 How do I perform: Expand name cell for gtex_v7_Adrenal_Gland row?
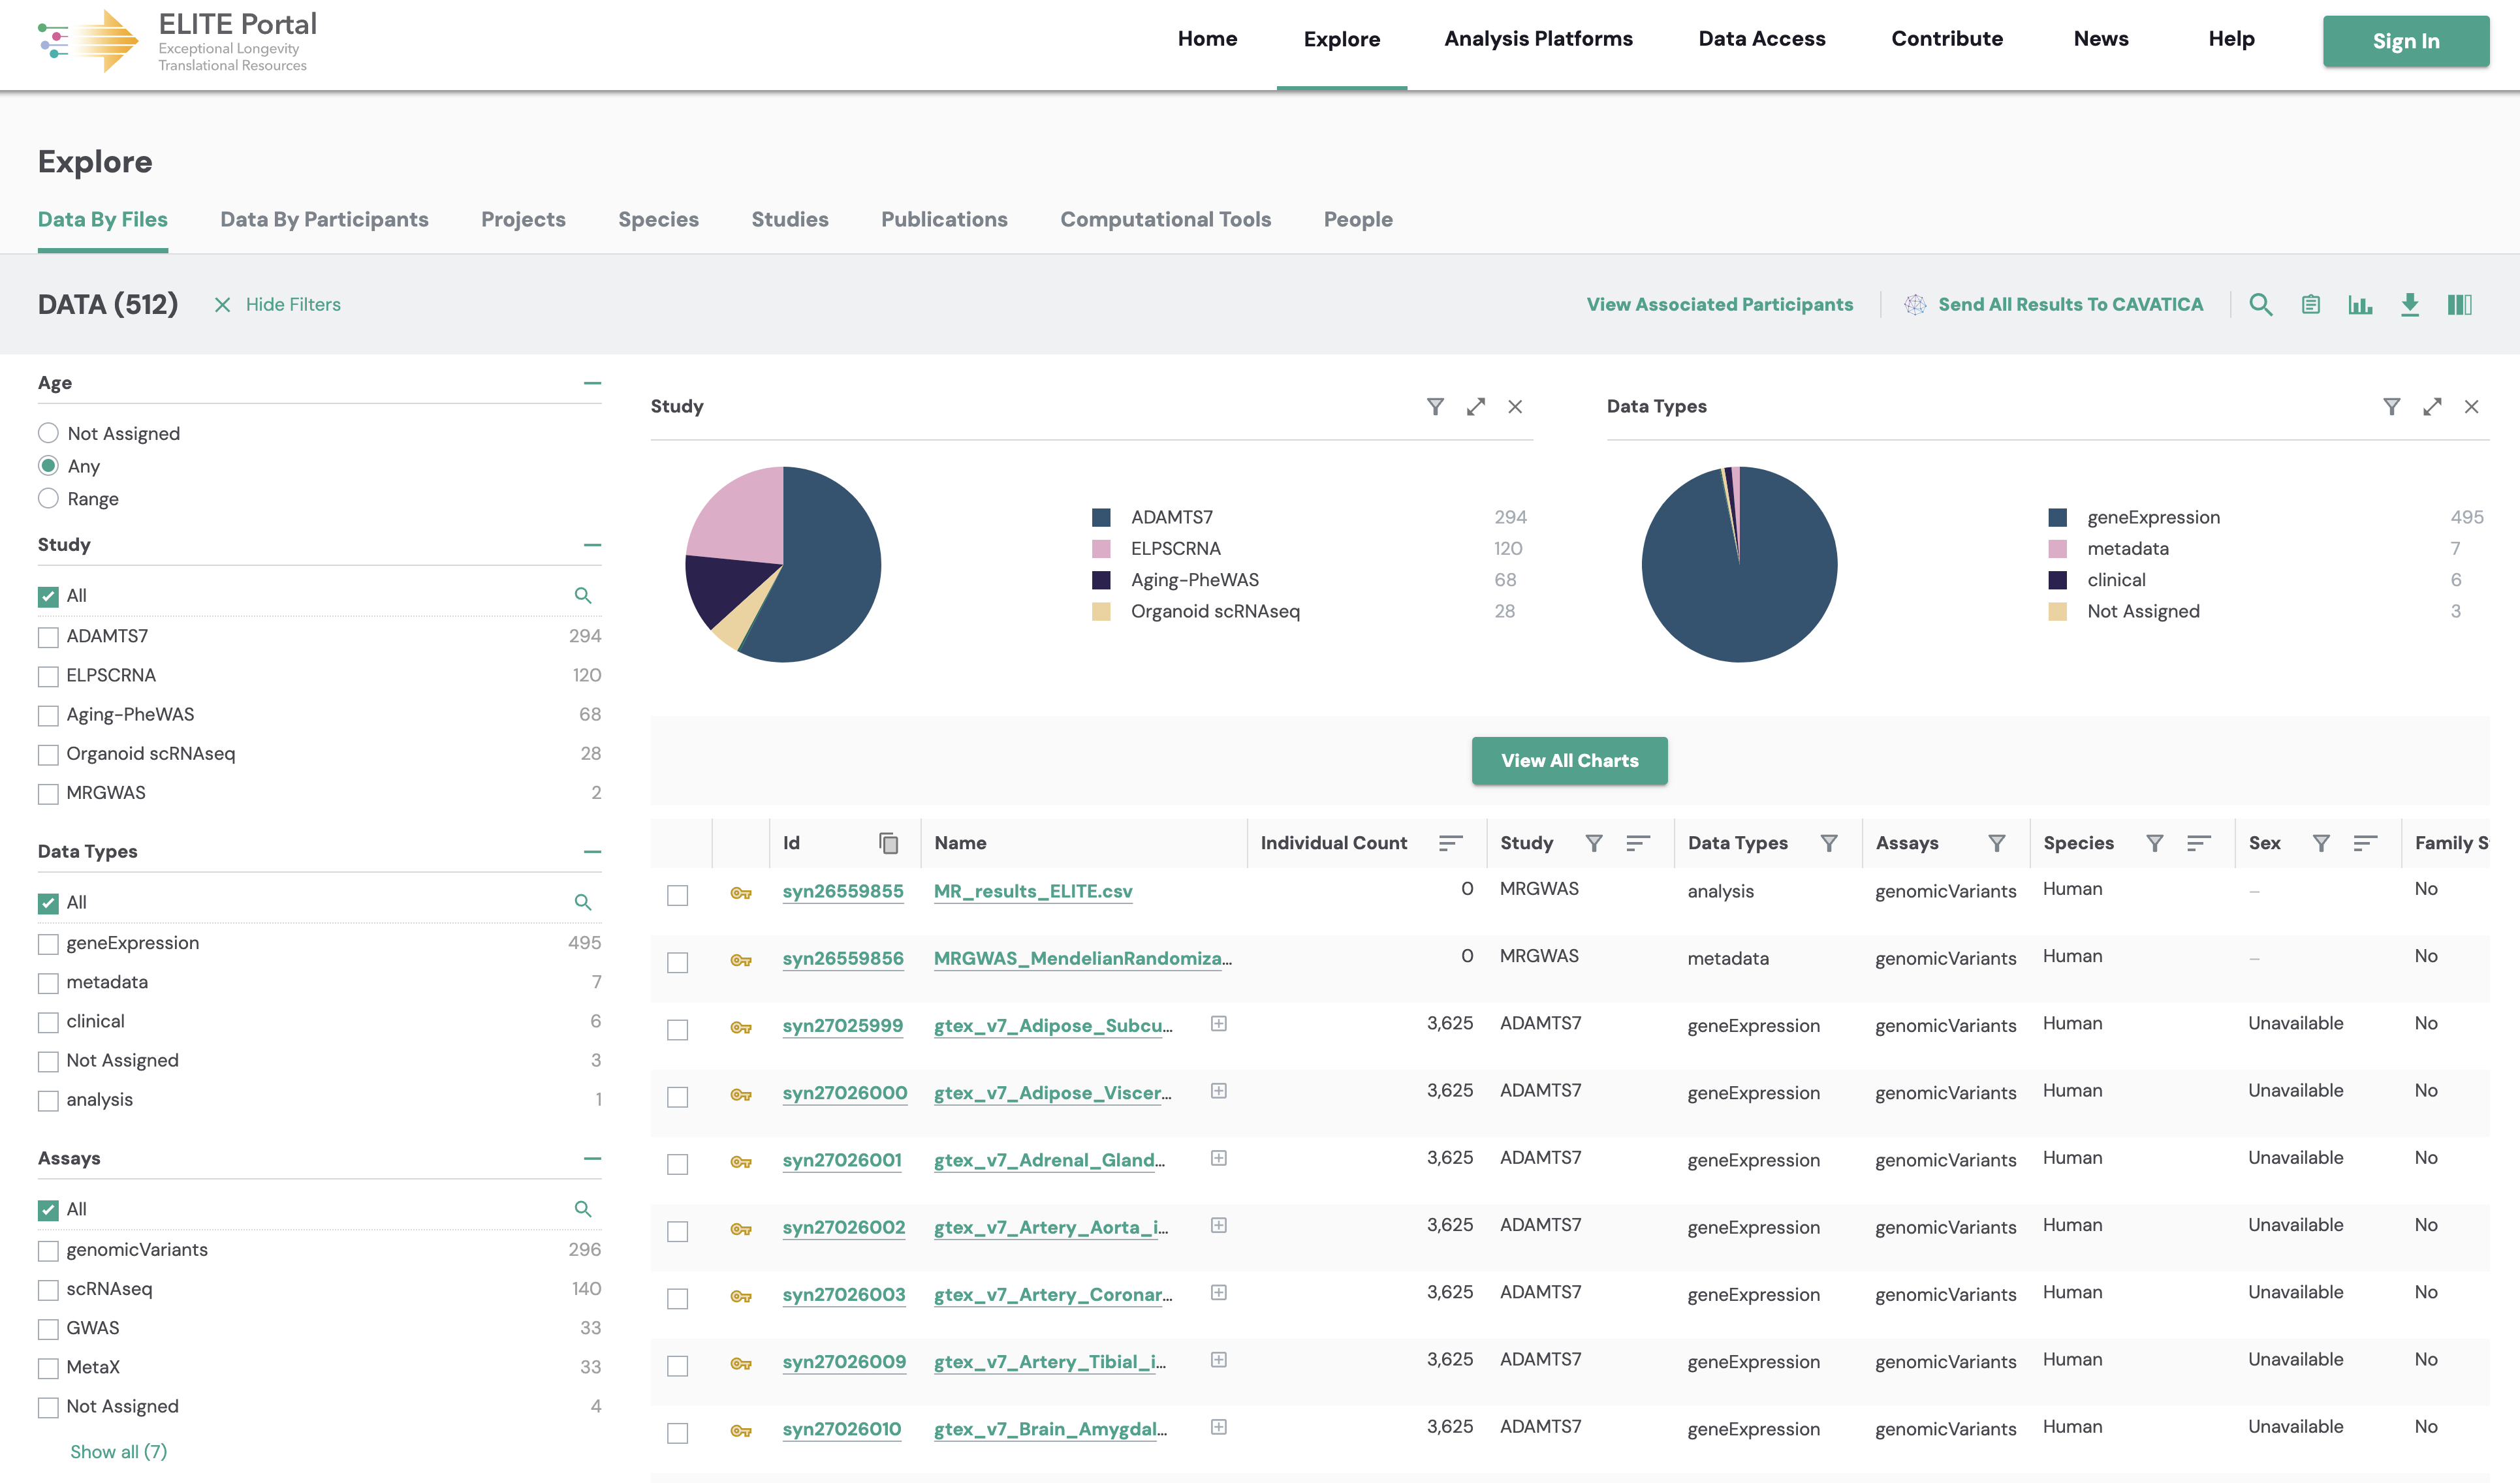click(x=1218, y=1158)
